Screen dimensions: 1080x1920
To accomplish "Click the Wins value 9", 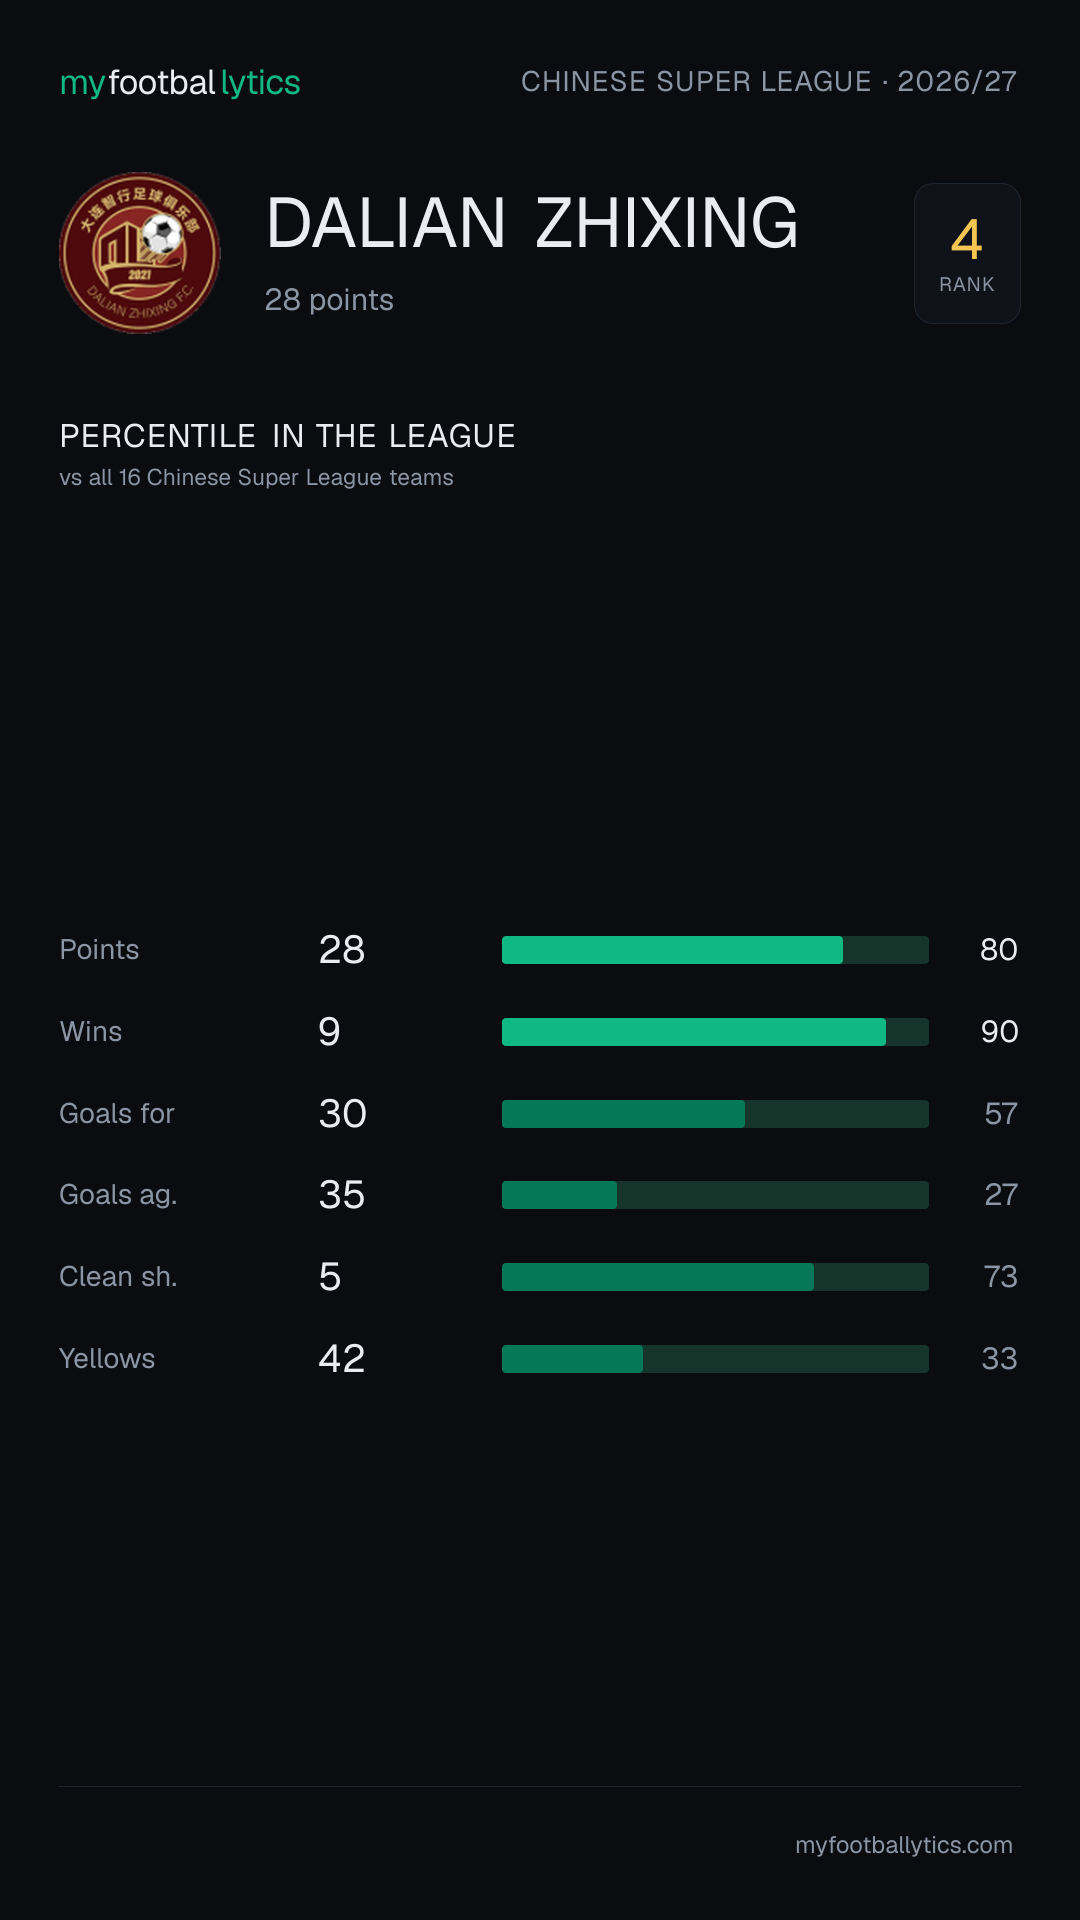I will pos(330,1032).
